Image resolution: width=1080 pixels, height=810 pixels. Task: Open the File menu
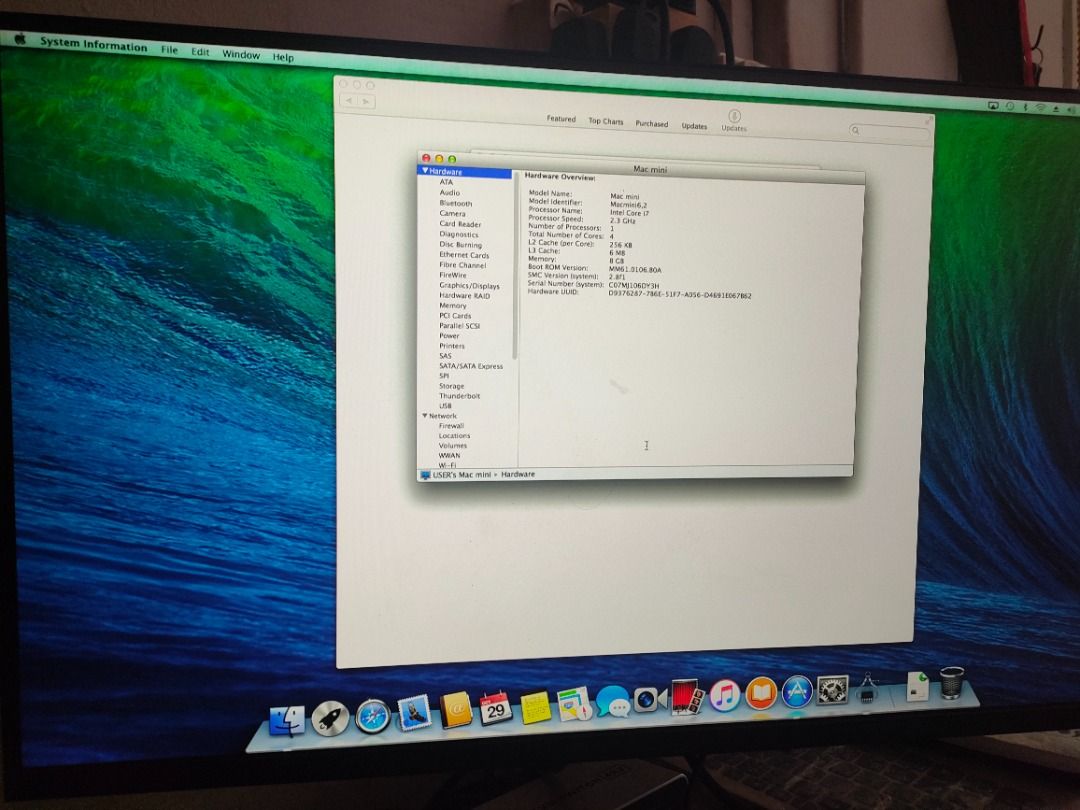170,49
